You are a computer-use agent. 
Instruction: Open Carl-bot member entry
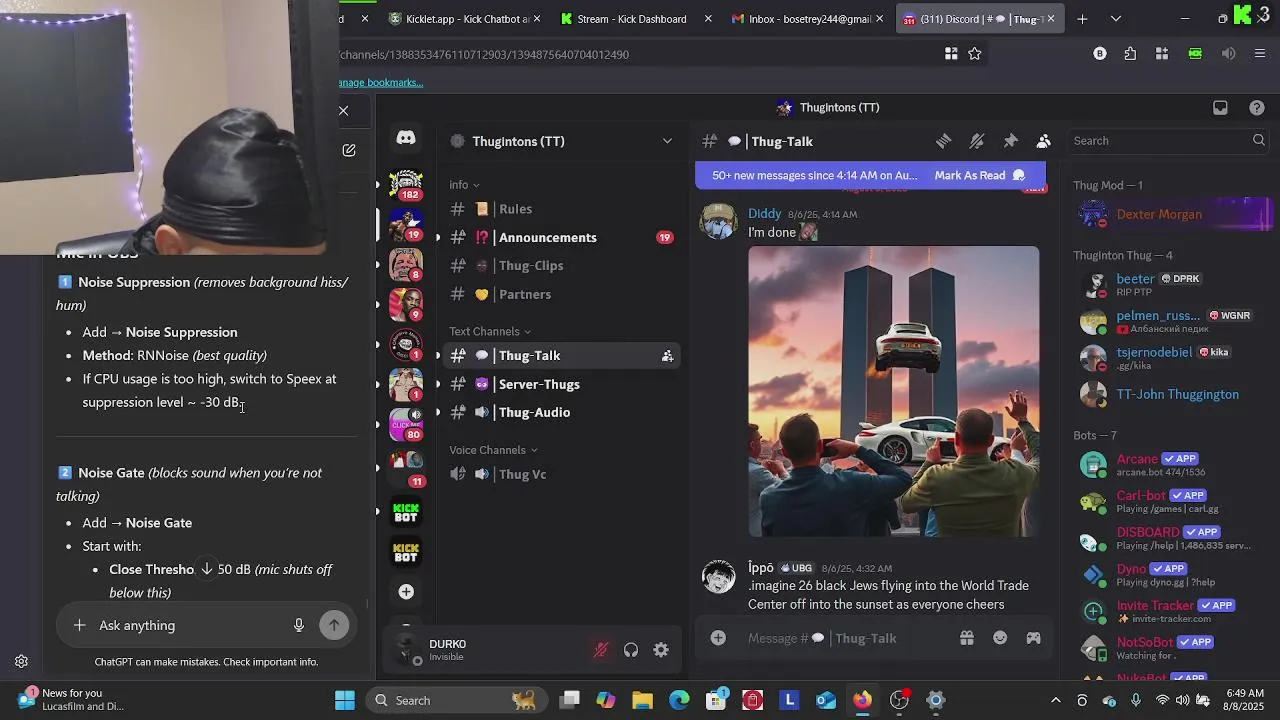coord(1172,502)
